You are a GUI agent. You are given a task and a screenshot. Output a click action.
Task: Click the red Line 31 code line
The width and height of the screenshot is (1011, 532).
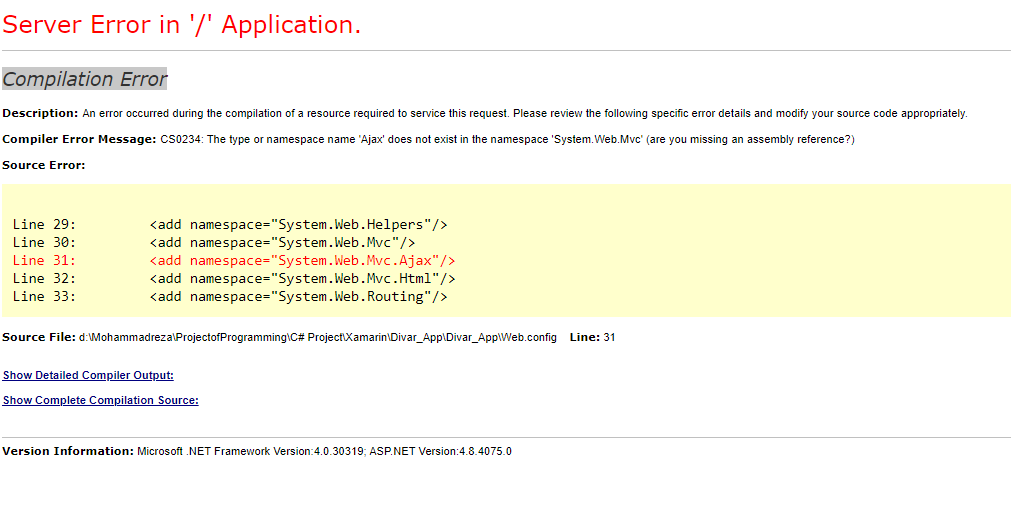(x=233, y=261)
